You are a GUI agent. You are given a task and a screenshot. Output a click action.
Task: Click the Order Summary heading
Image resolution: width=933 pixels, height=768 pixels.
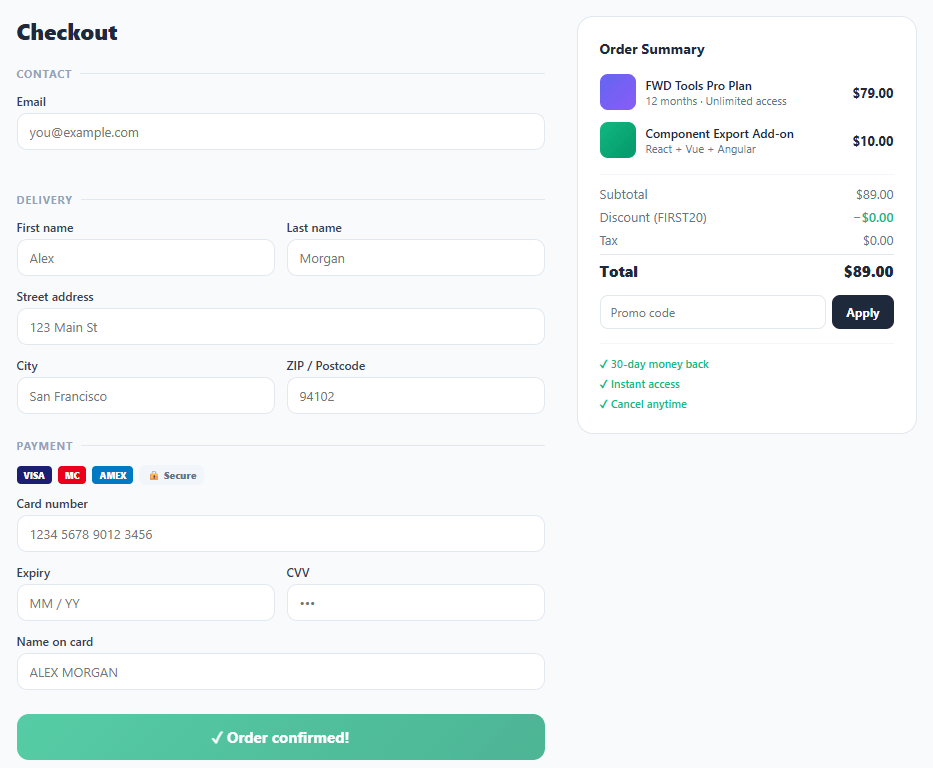point(652,49)
